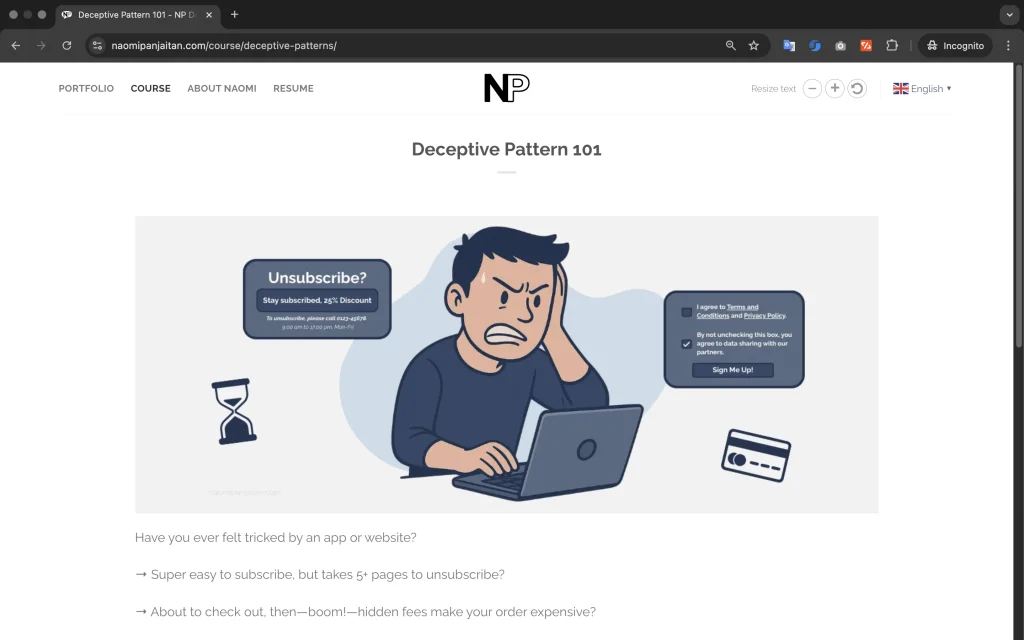Increase text size with plus button
The width and height of the screenshot is (1024, 640).
pyautogui.click(x=835, y=88)
